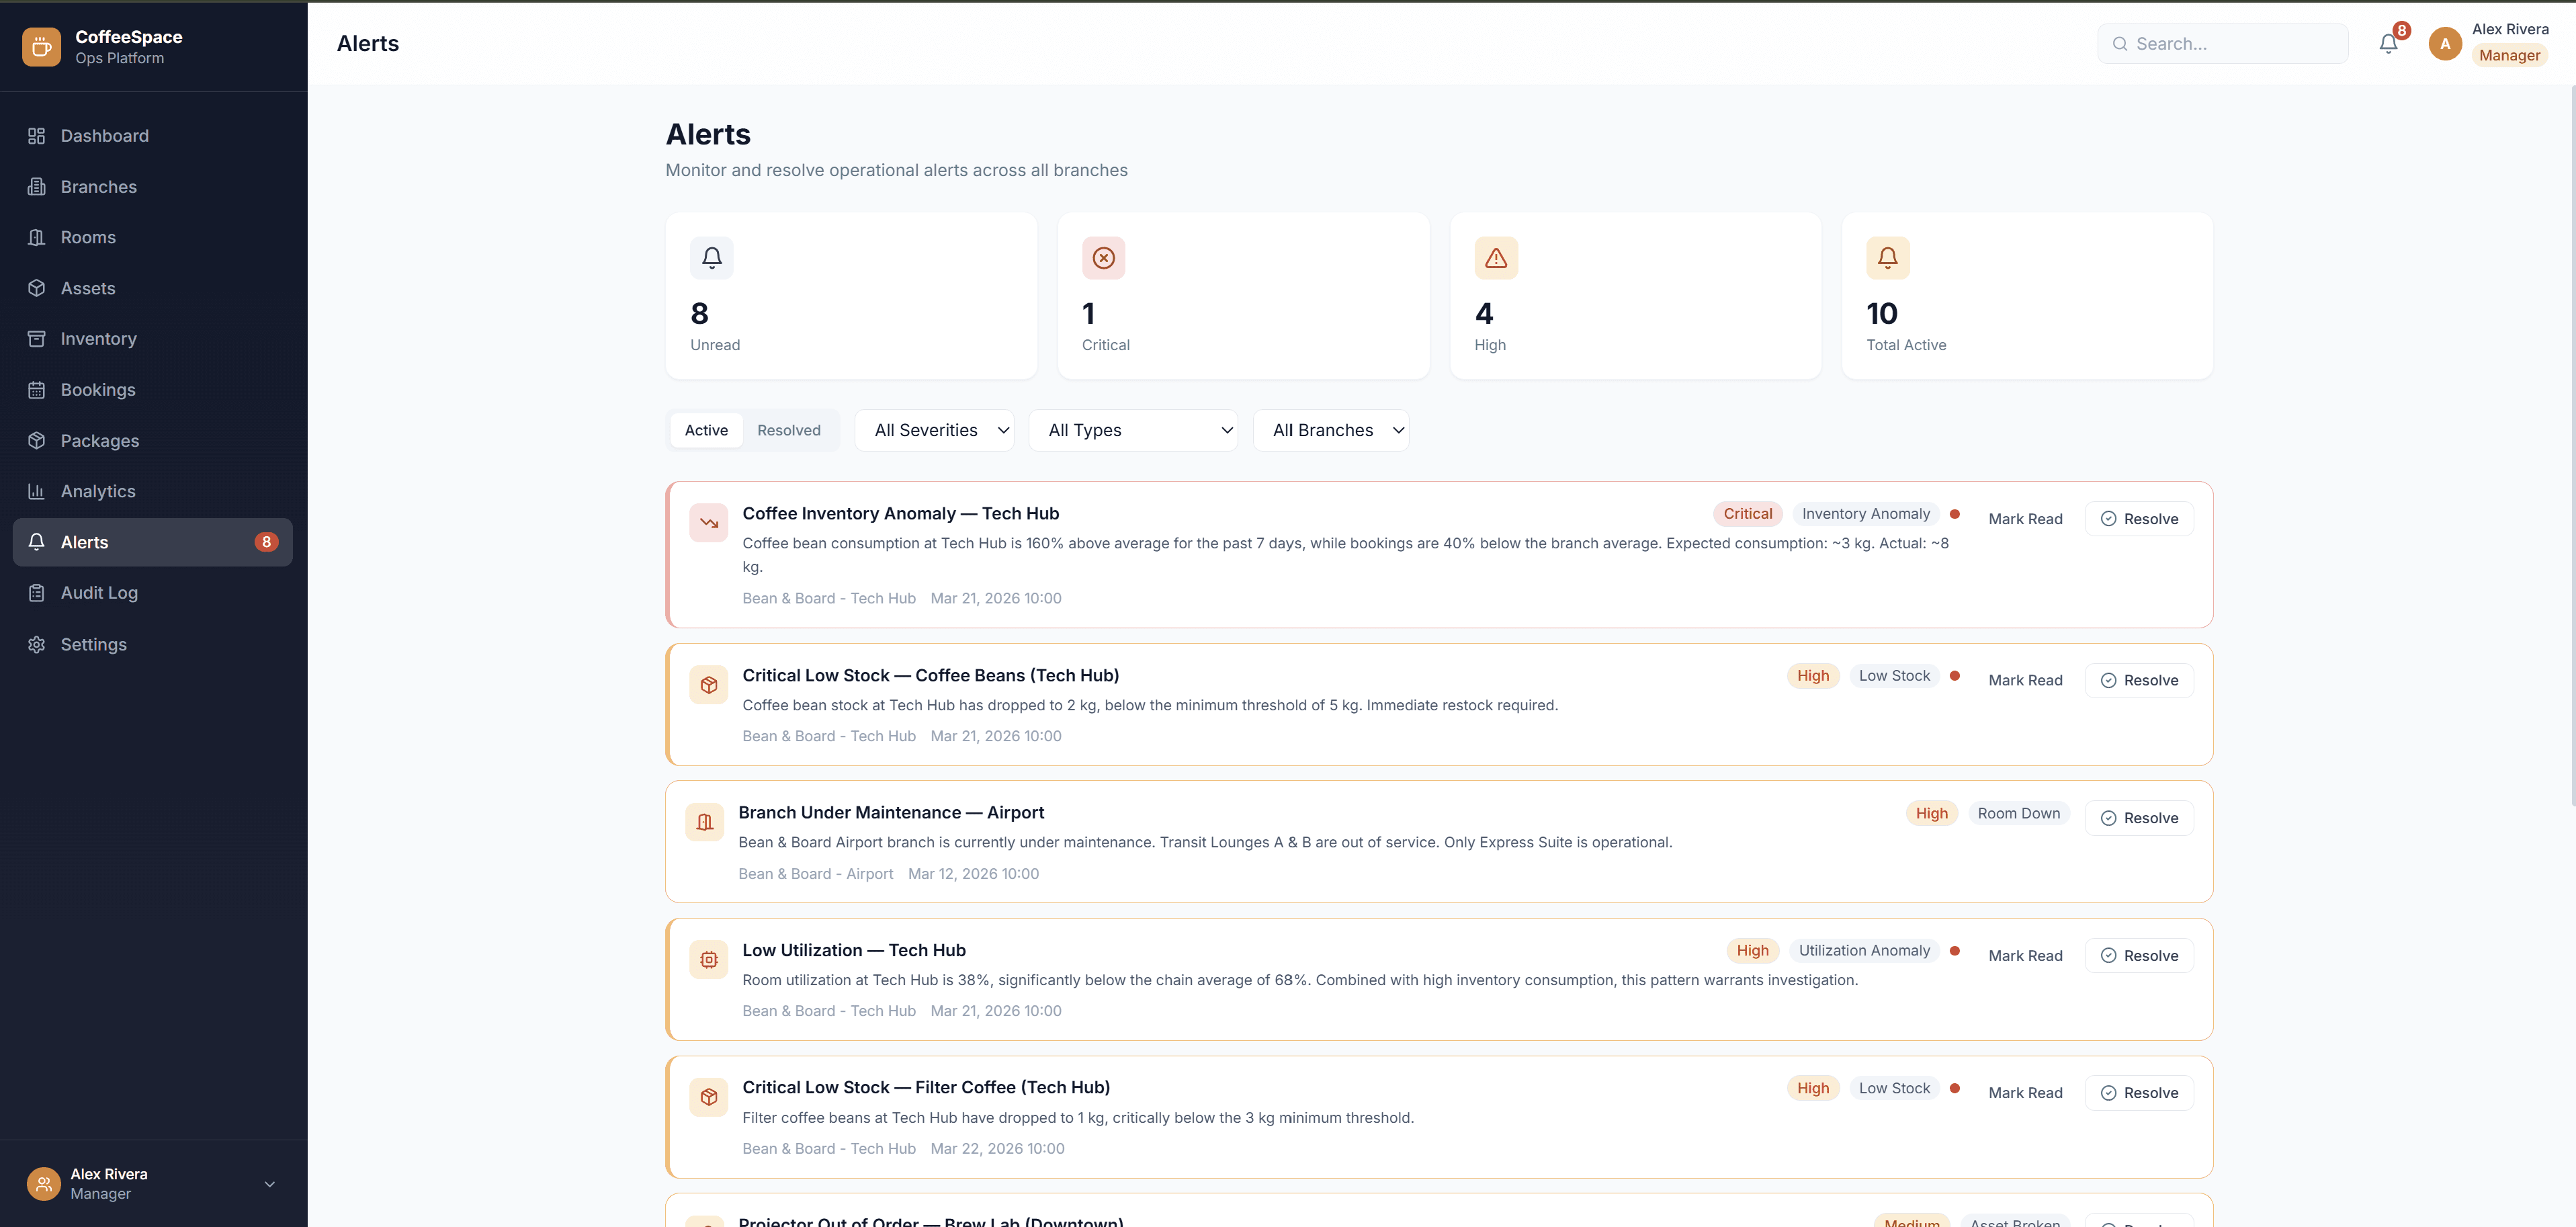
Task: Expand the All Types filter
Action: point(1134,430)
